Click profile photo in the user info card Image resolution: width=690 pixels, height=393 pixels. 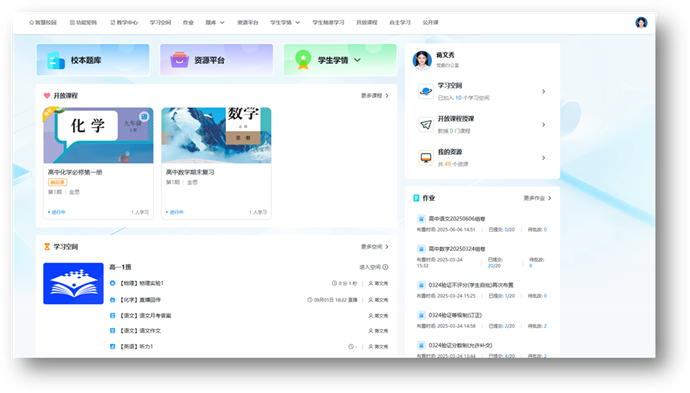point(422,60)
